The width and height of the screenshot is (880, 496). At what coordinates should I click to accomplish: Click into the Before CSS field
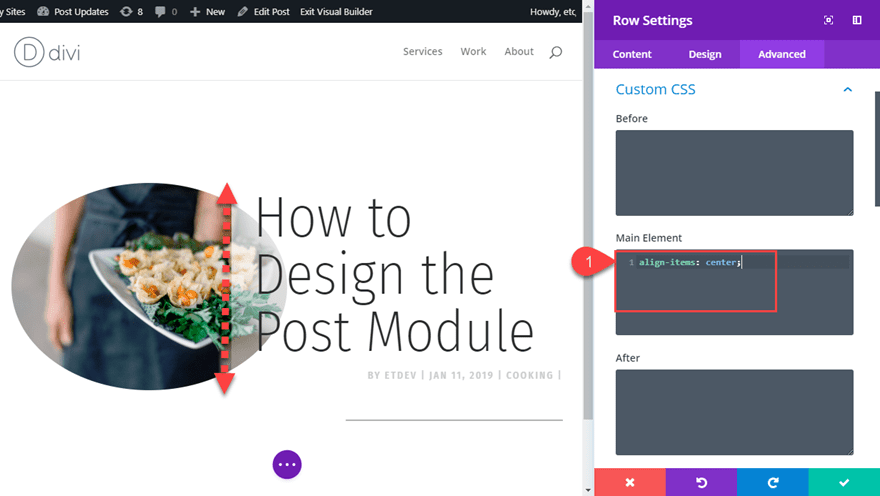(x=735, y=173)
